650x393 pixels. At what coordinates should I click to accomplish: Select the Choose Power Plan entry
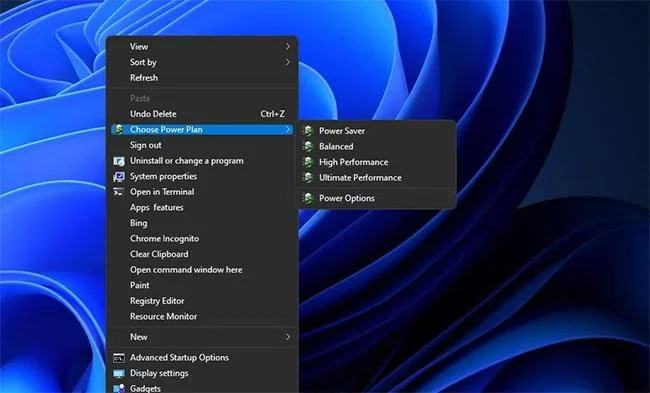[x=202, y=130]
